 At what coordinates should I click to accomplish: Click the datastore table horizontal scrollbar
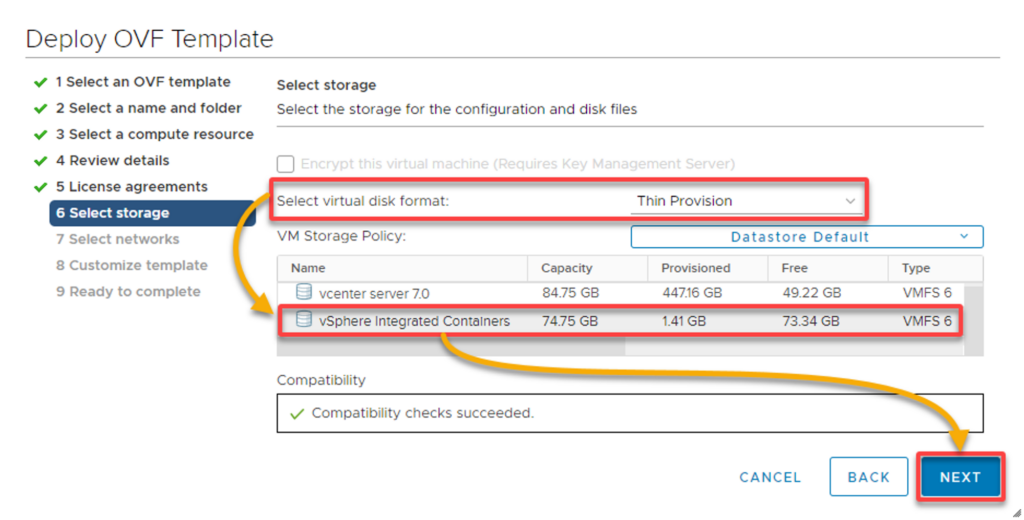[451, 348]
